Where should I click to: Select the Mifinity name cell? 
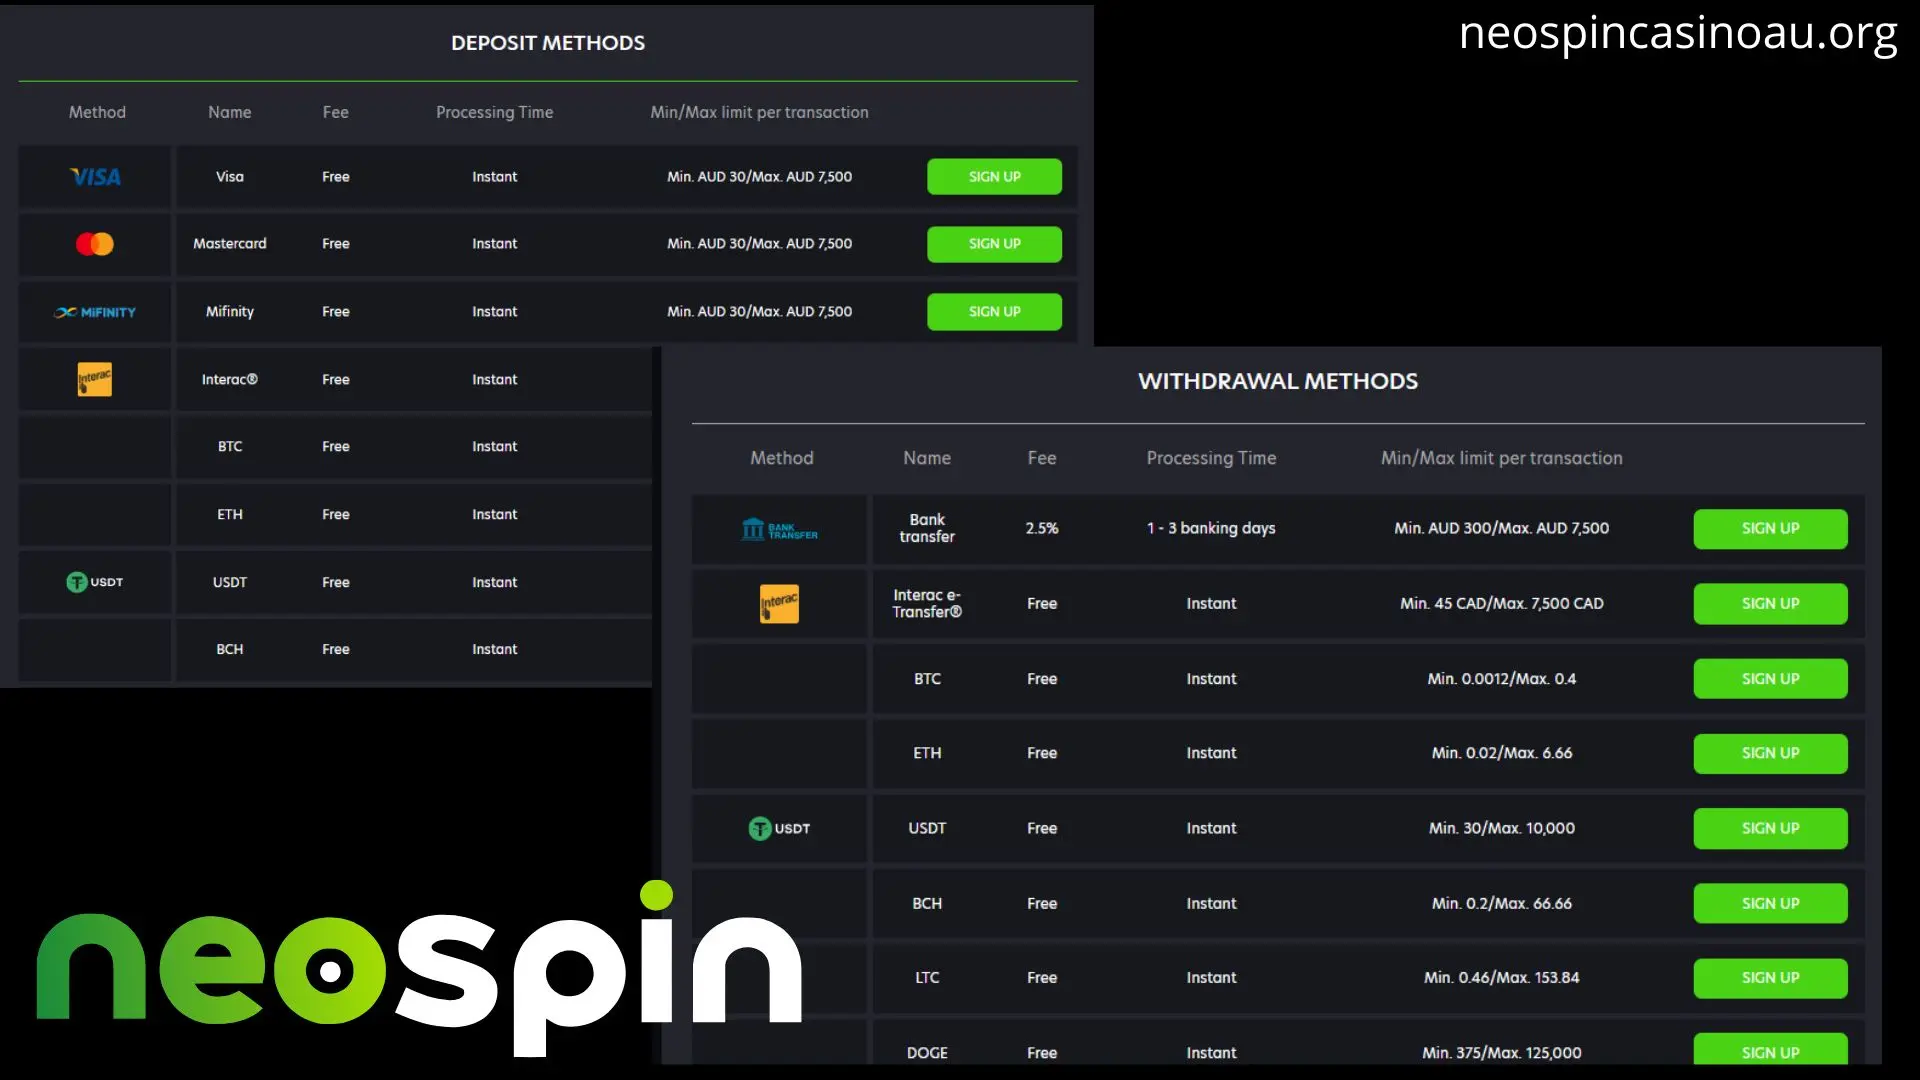(x=229, y=312)
